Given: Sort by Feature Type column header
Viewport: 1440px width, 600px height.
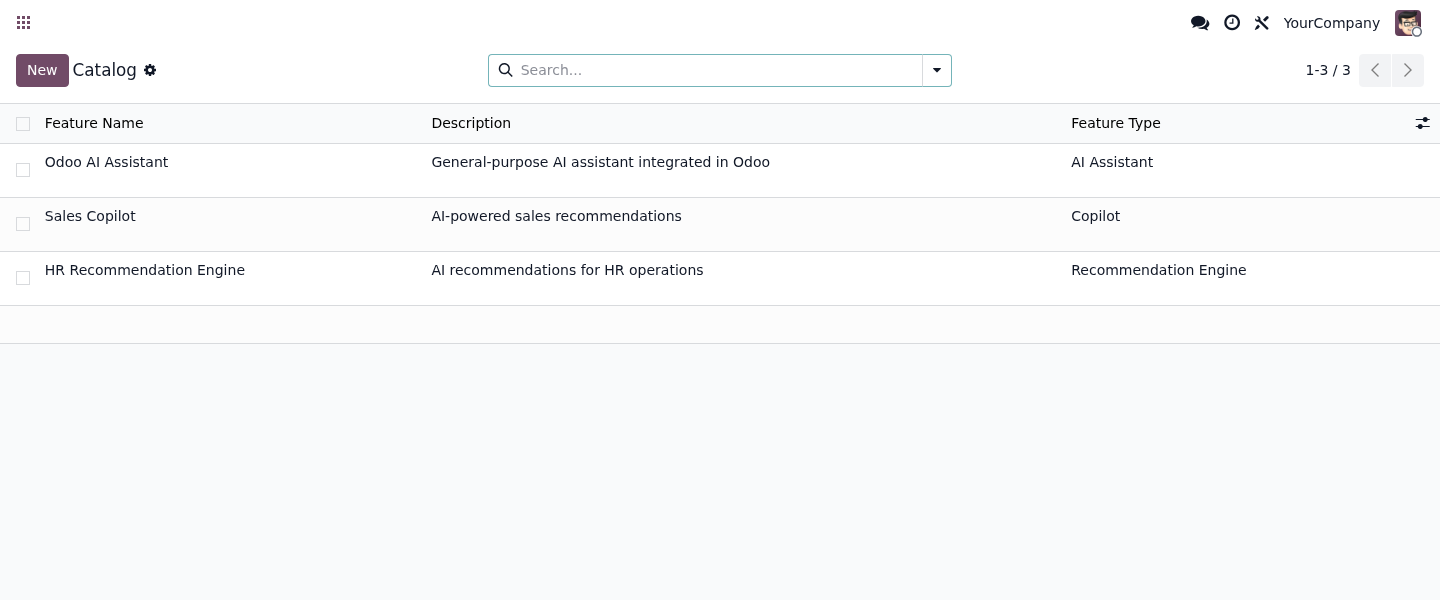Looking at the screenshot, I should pyautogui.click(x=1116, y=123).
